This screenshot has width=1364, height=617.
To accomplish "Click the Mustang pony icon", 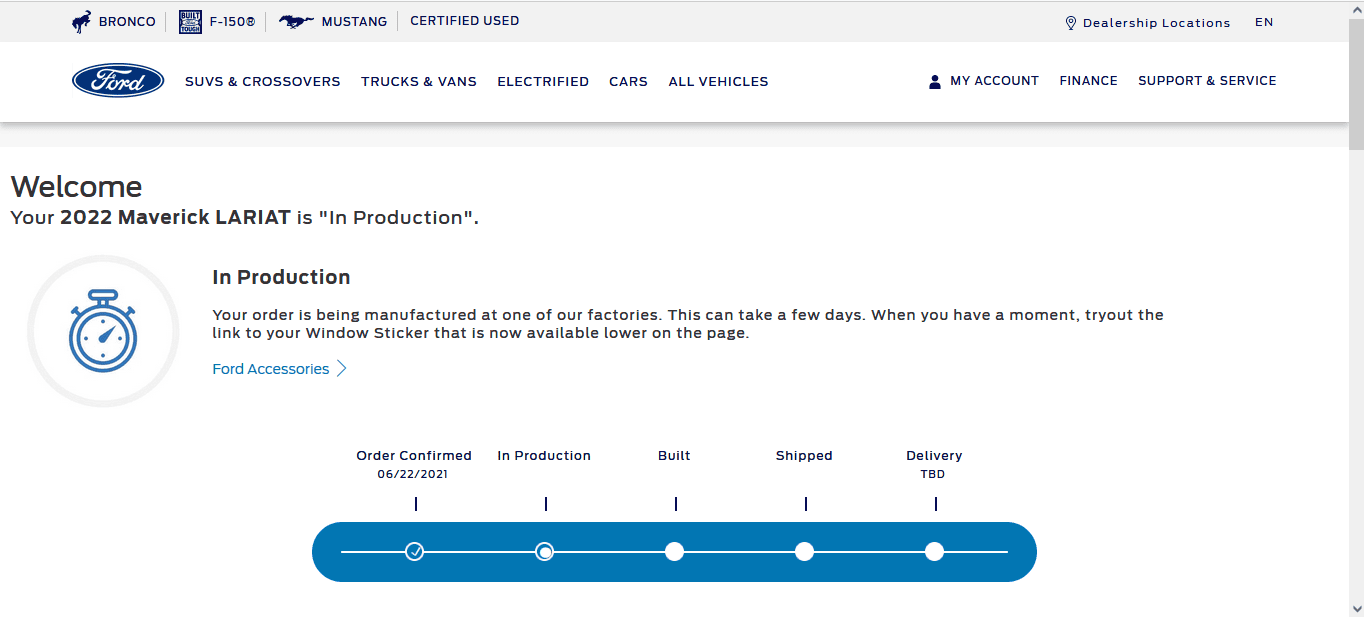I will click(296, 21).
